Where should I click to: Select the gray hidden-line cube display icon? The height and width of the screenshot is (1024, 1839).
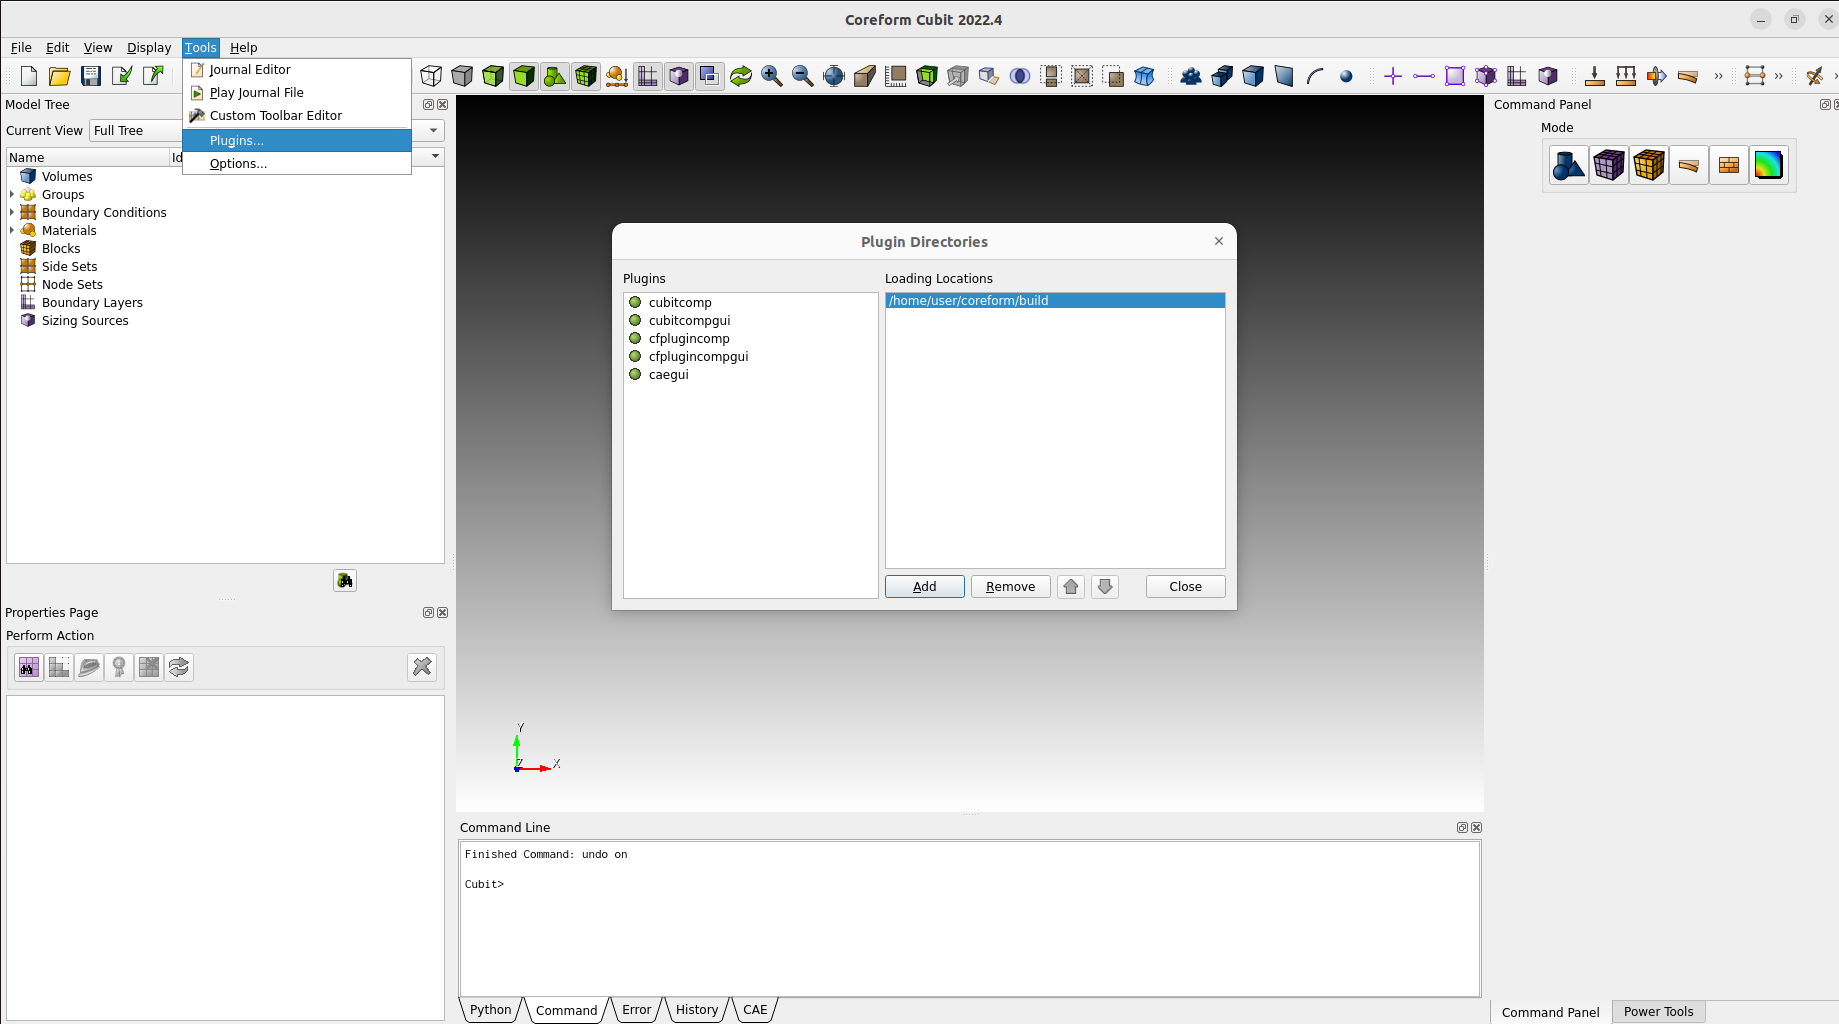tap(462, 76)
